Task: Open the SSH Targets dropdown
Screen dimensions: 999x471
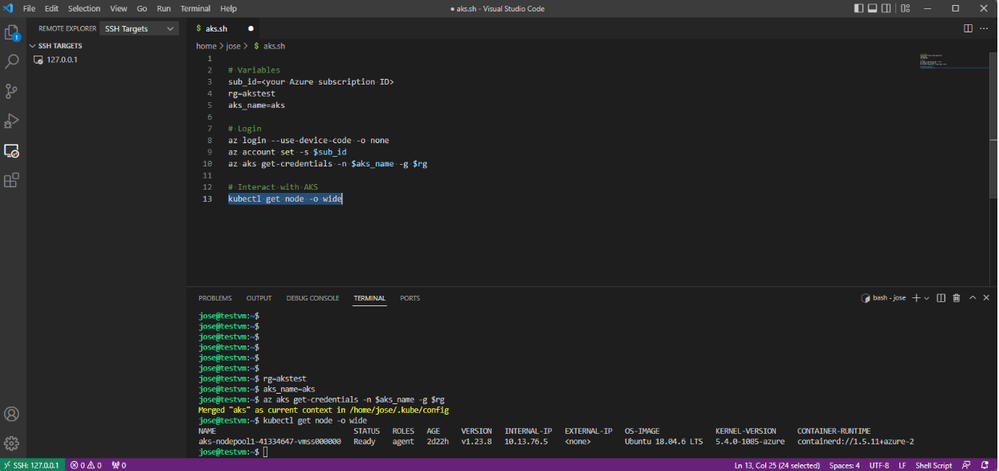Action: coord(139,29)
